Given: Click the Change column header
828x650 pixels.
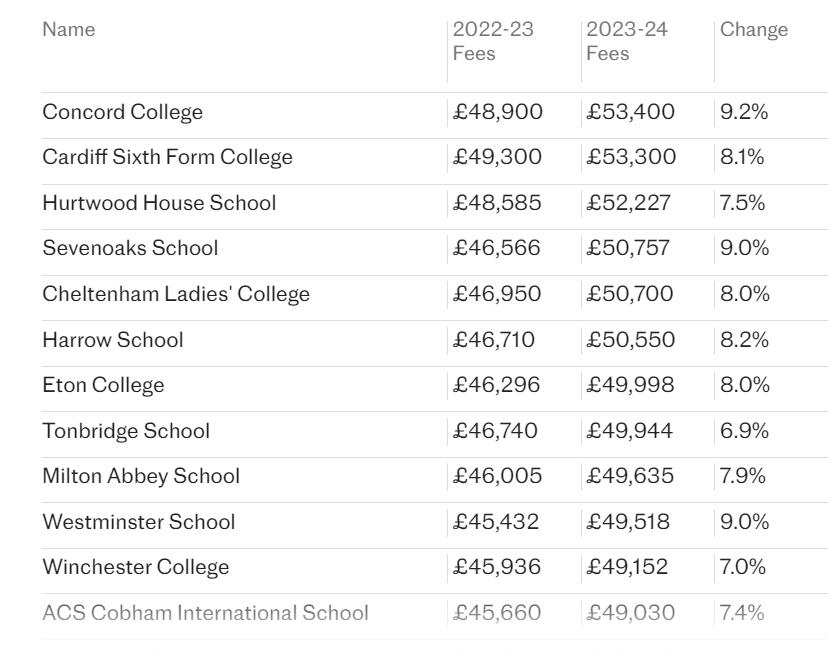Looking at the screenshot, I should pos(754,30).
